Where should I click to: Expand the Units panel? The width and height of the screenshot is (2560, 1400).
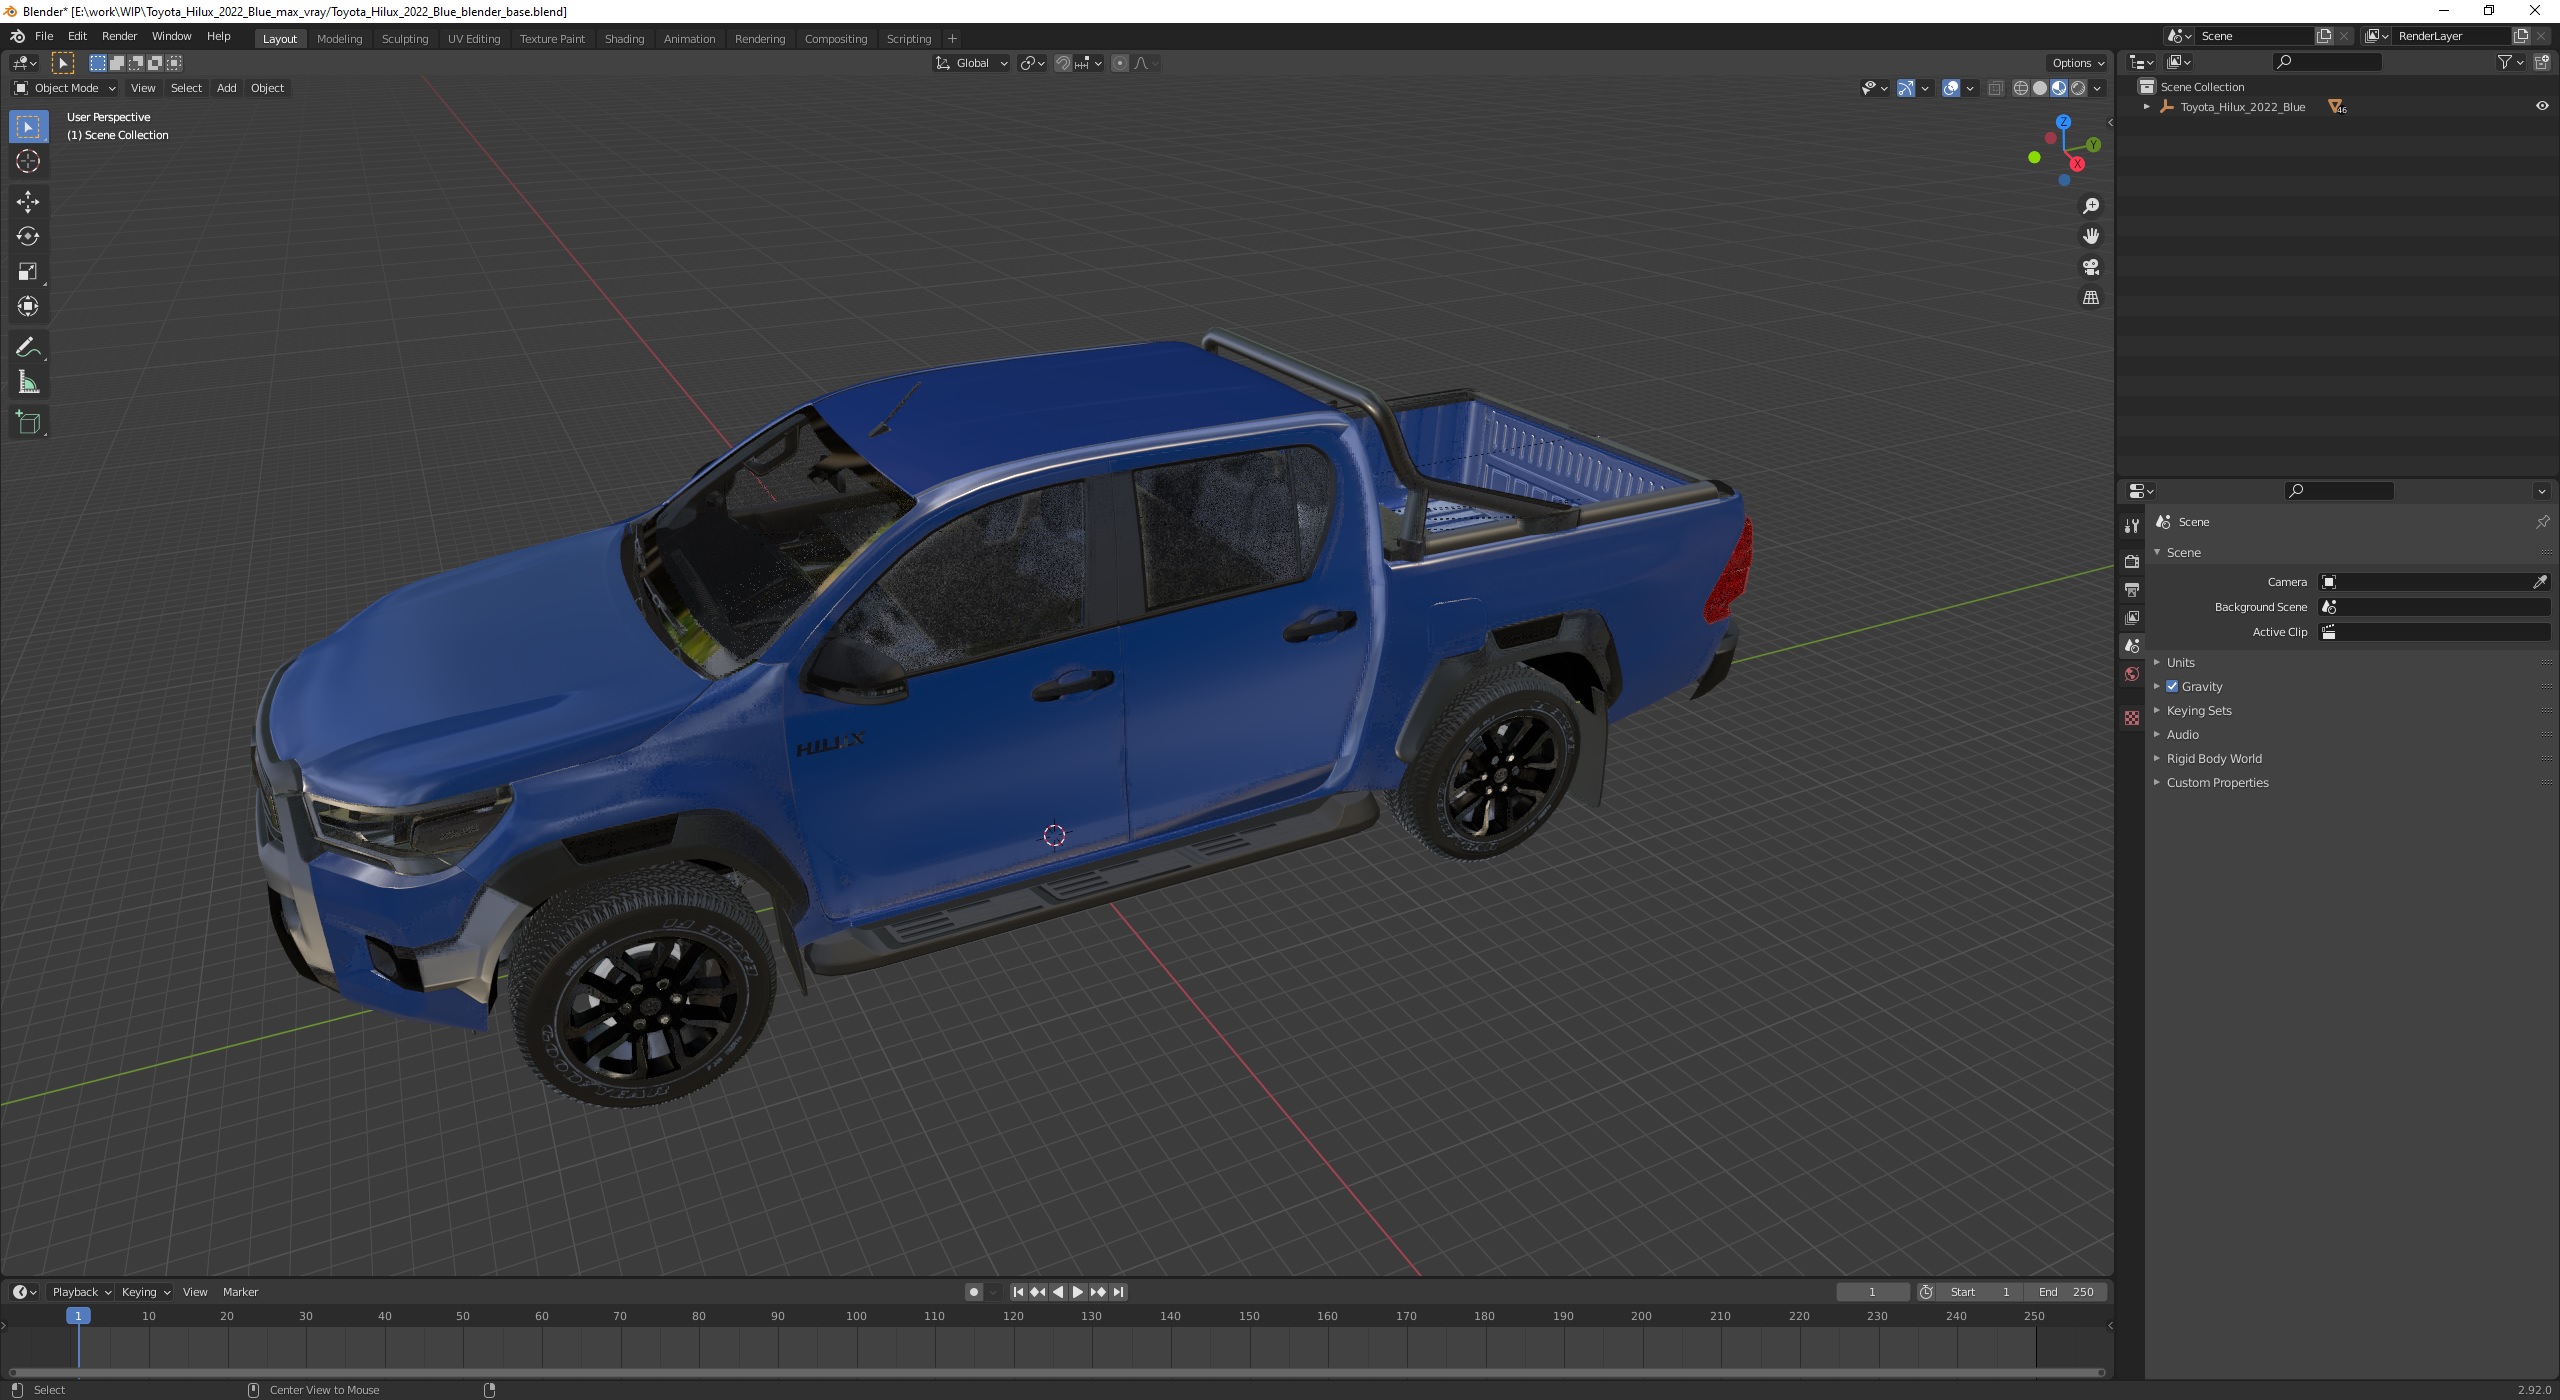(2180, 663)
